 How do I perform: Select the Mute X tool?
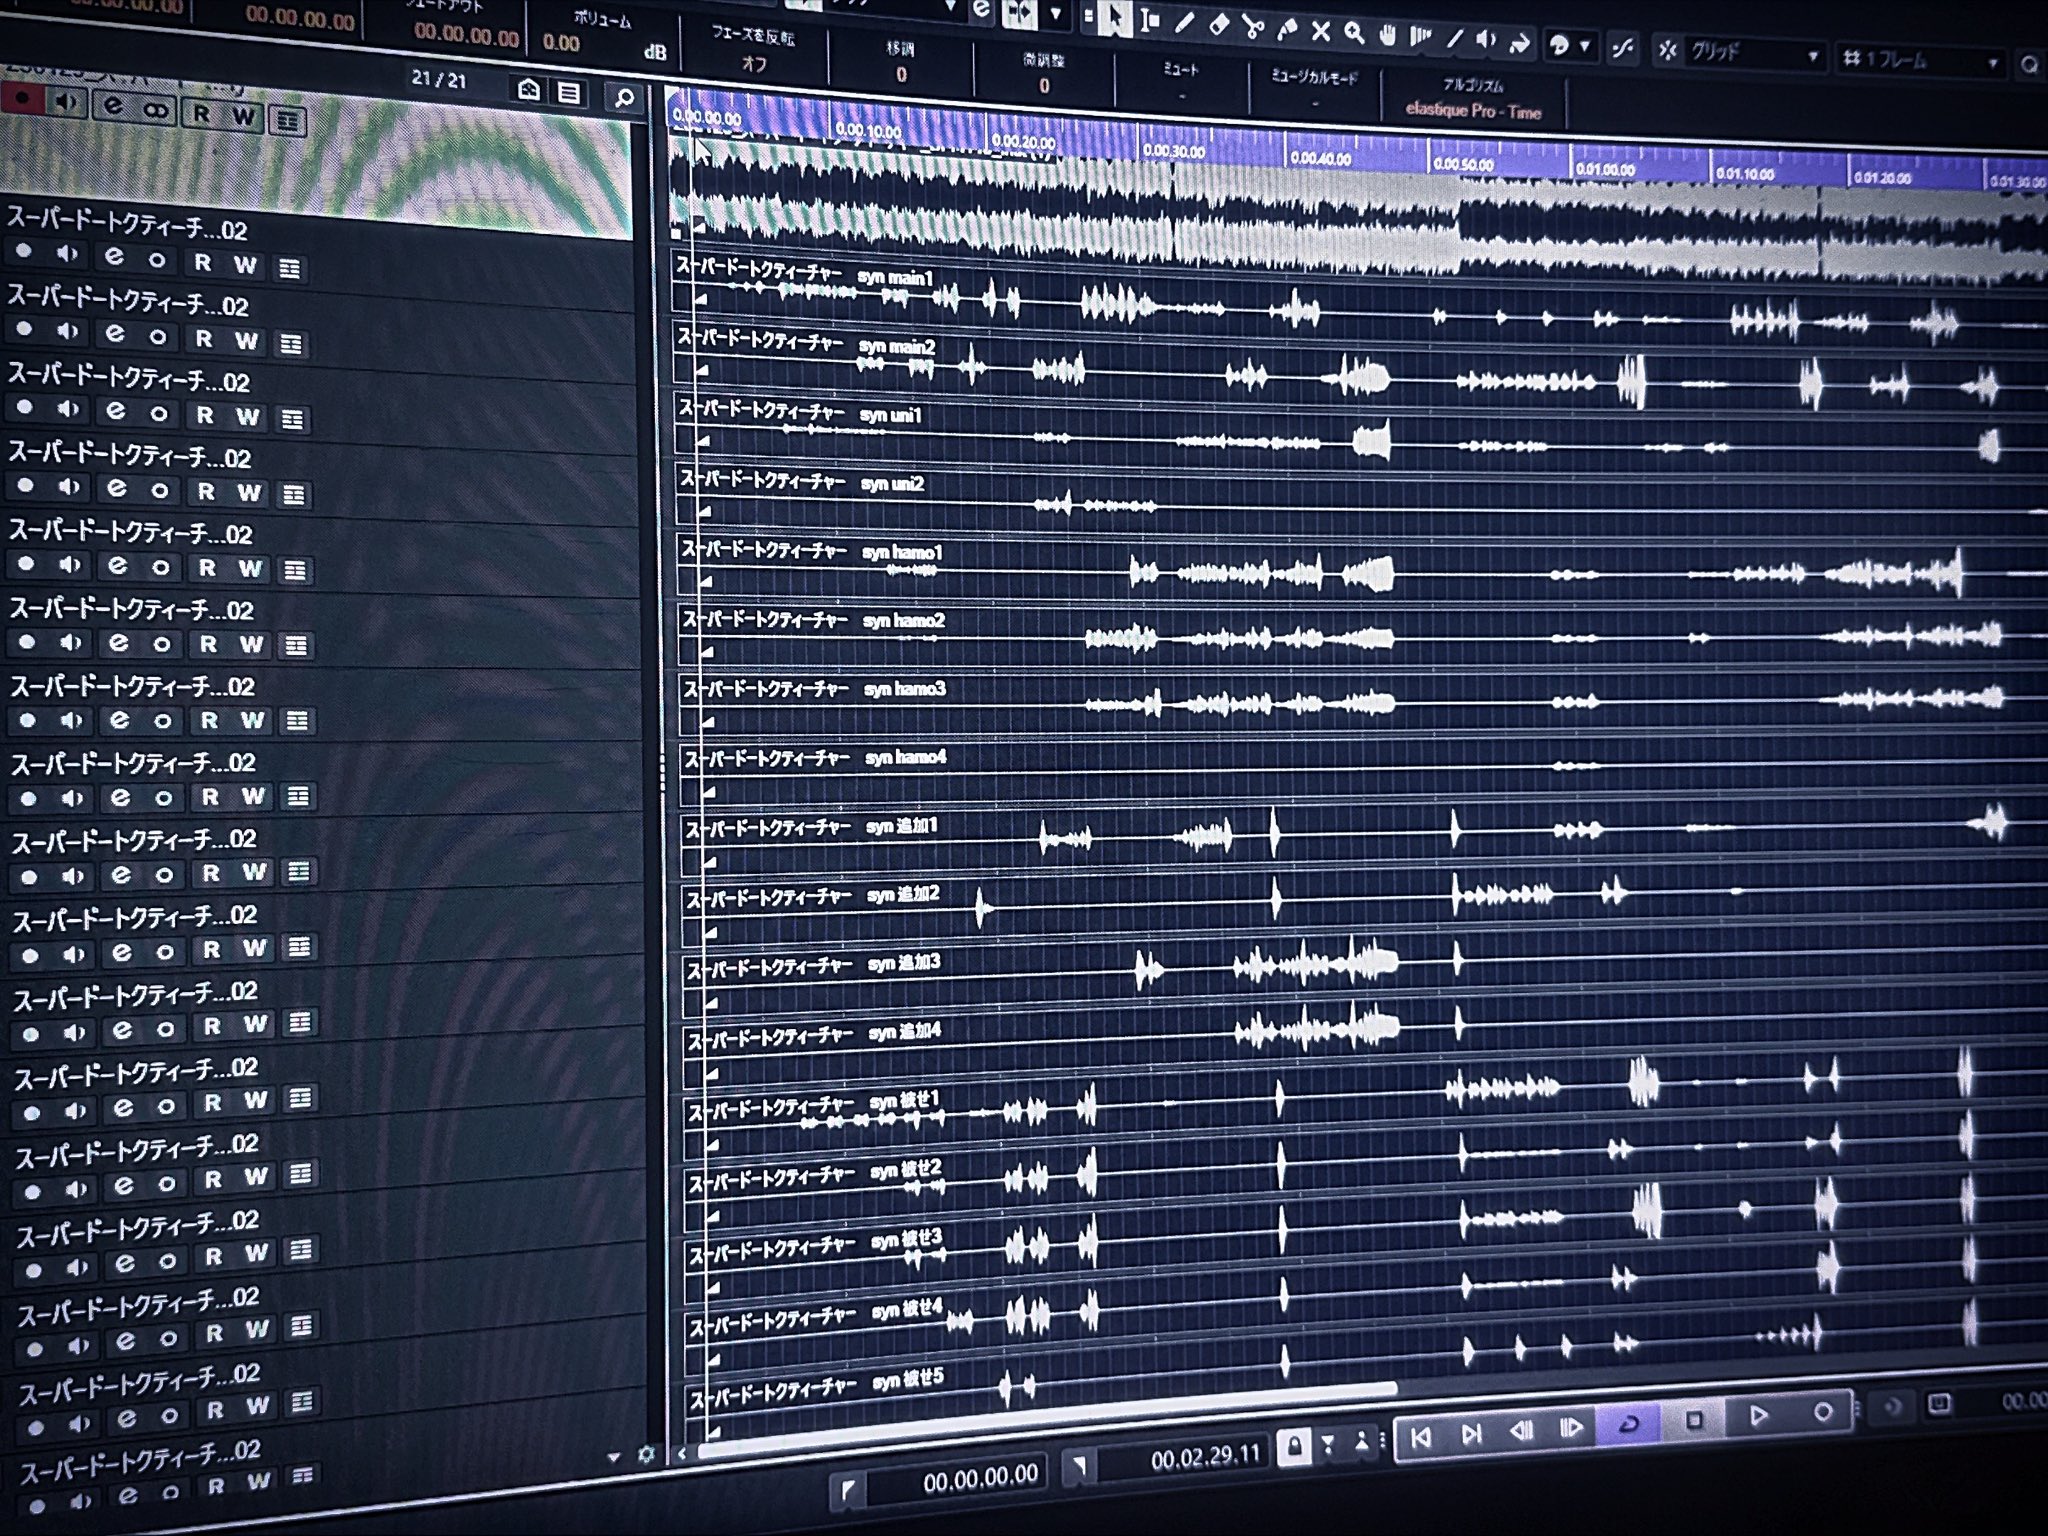tap(1320, 32)
